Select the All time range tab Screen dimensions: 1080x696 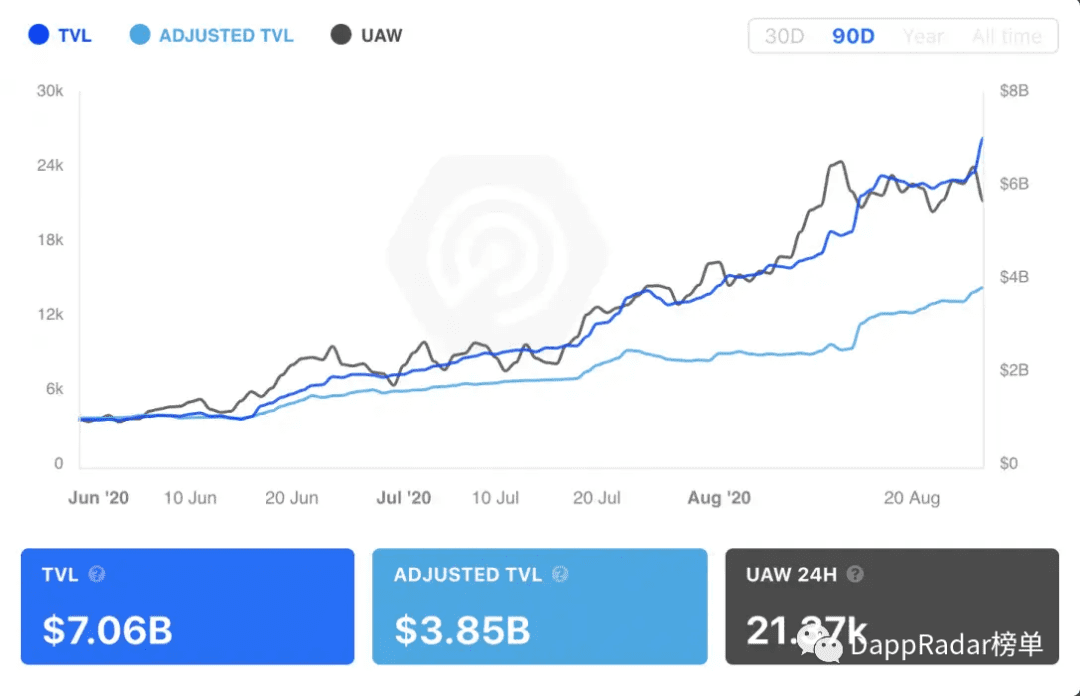[x=1006, y=36]
